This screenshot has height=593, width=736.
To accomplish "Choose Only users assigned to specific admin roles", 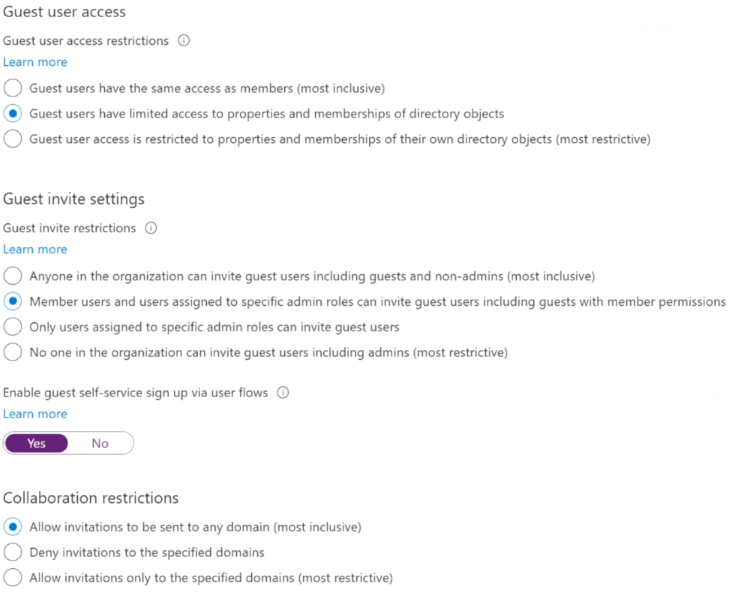I will point(13,327).
